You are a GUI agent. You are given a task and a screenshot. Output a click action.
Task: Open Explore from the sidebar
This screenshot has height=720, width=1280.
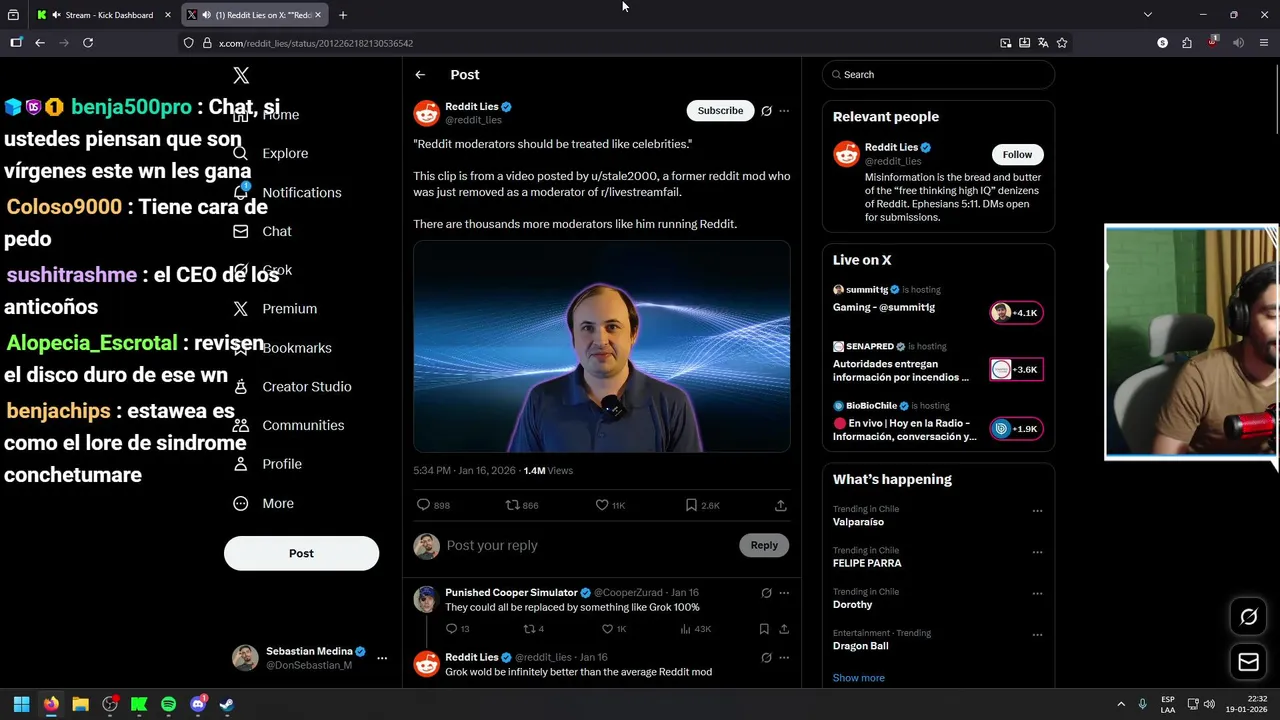(x=271, y=153)
